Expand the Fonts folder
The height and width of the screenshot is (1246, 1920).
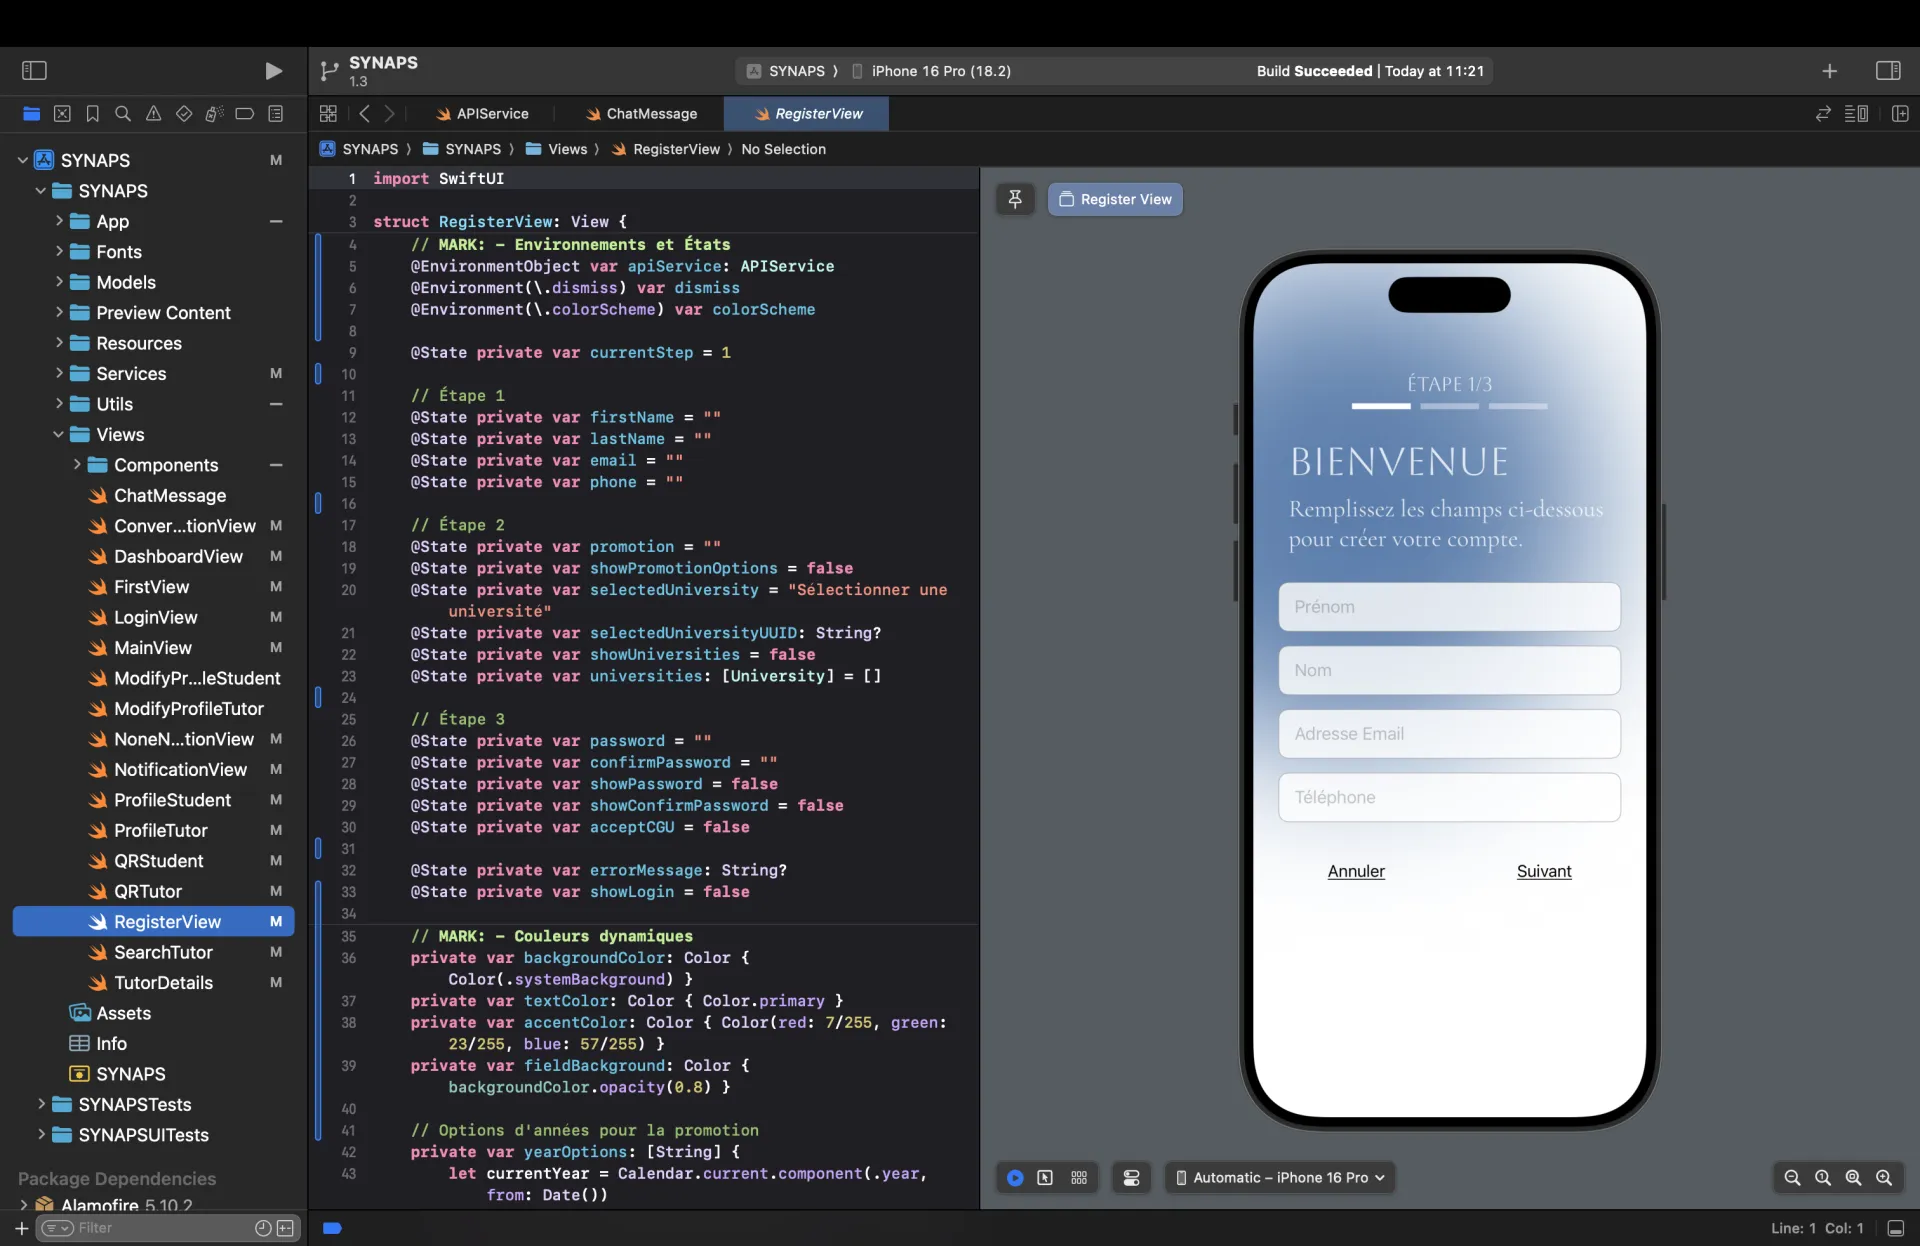pyautogui.click(x=59, y=252)
